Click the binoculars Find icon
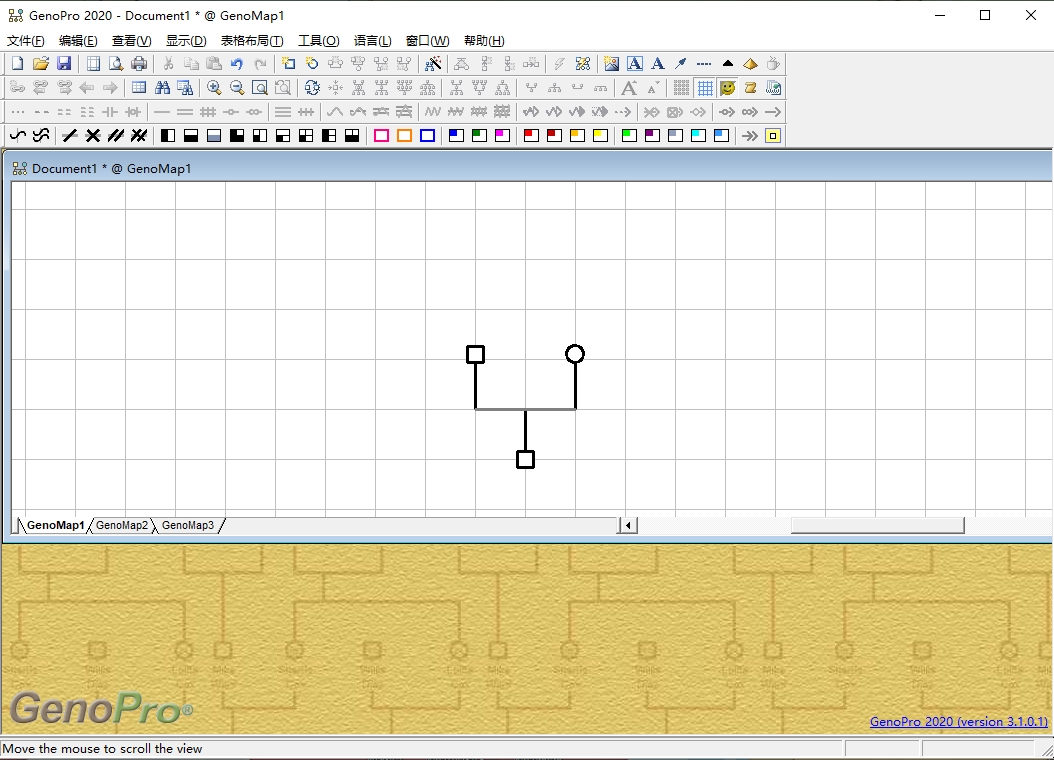This screenshot has height=760, width=1054. coord(162,88)
